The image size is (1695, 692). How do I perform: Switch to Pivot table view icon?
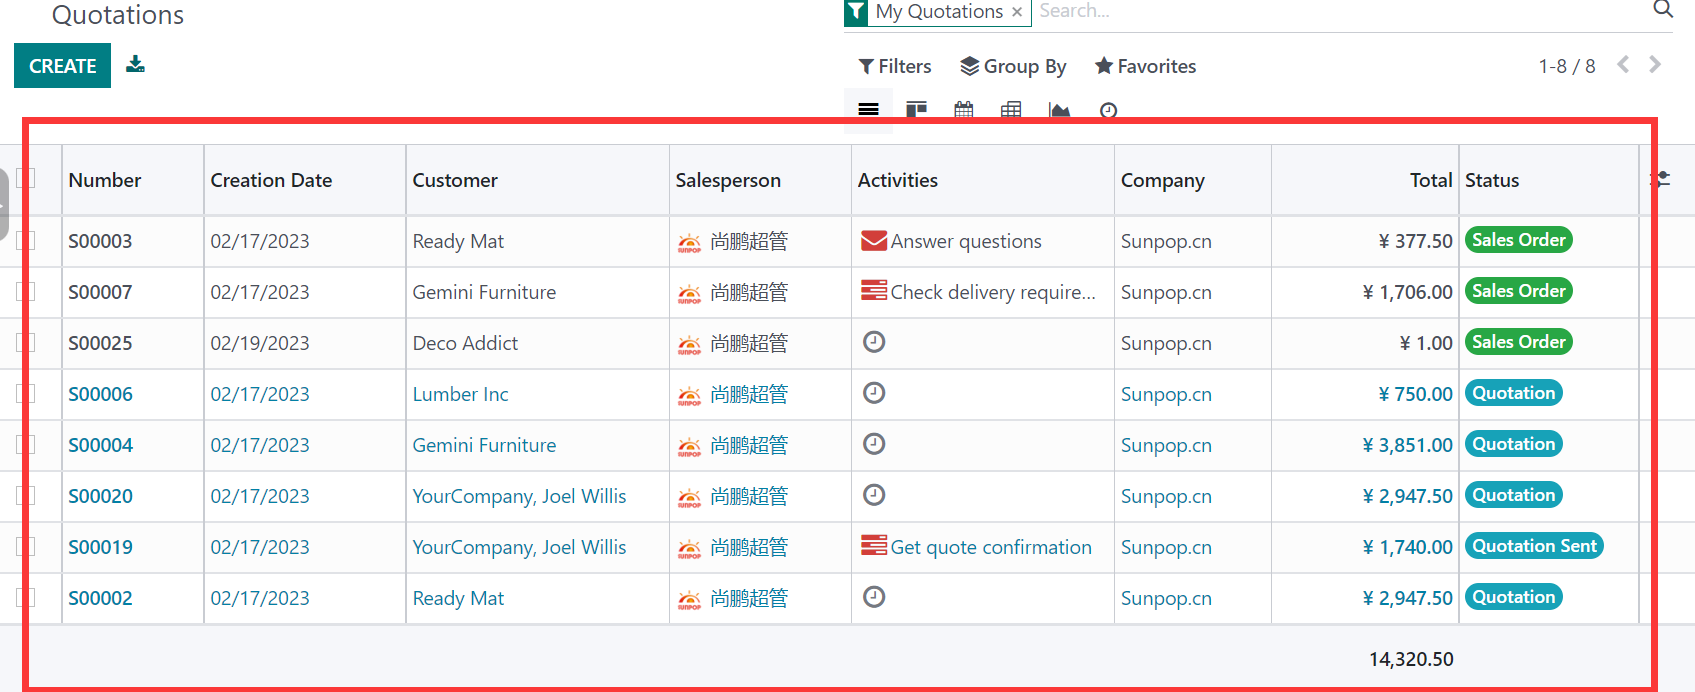click(1011, 110)
